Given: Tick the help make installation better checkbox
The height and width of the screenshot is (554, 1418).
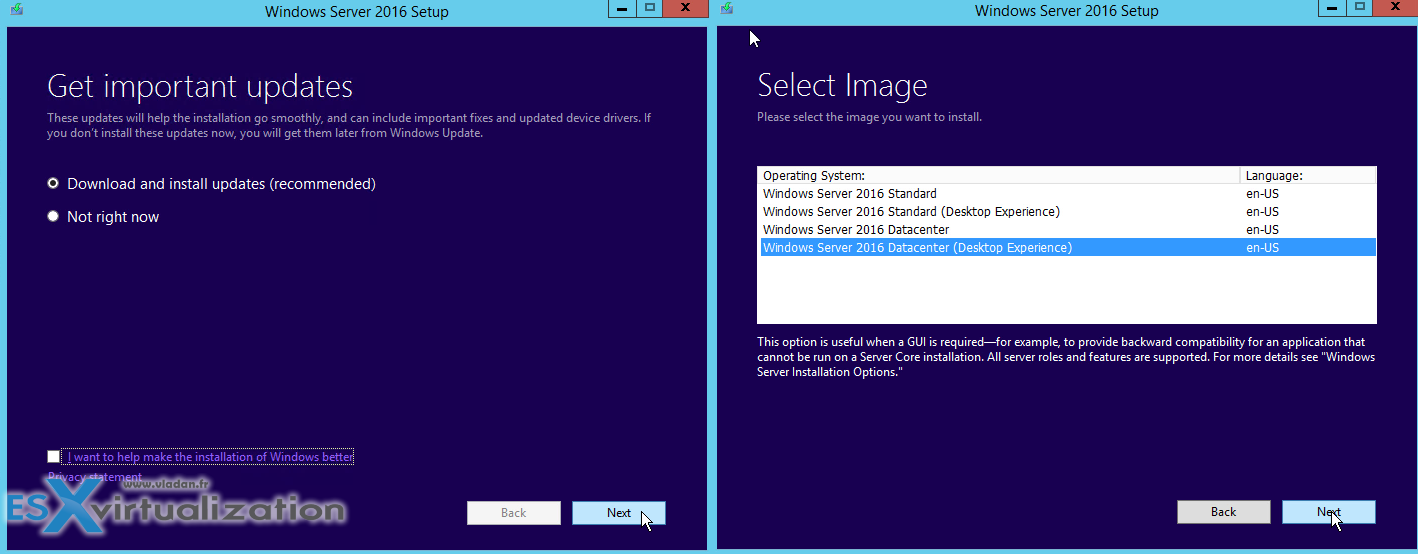Looking at the screenshot, I should pos(53,457).
